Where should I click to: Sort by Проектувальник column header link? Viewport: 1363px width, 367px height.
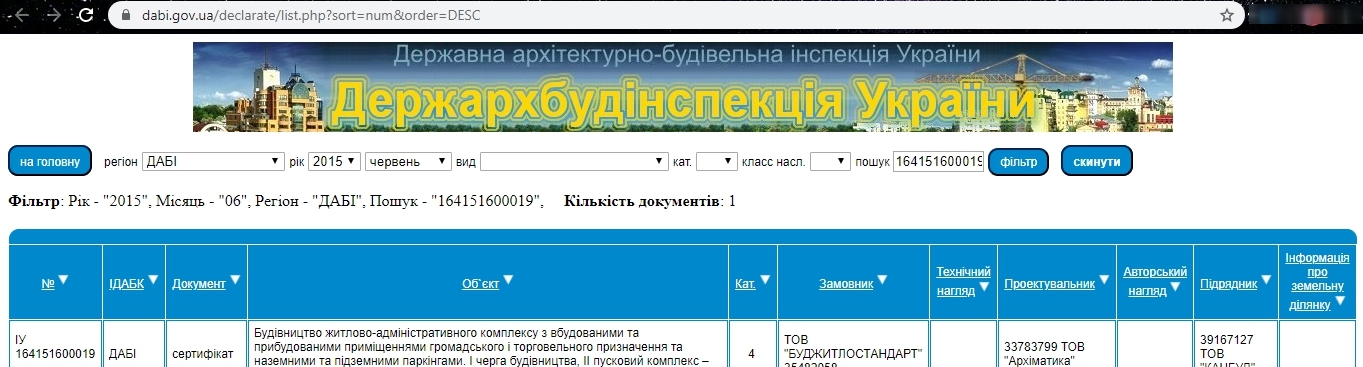[1050, 283]
